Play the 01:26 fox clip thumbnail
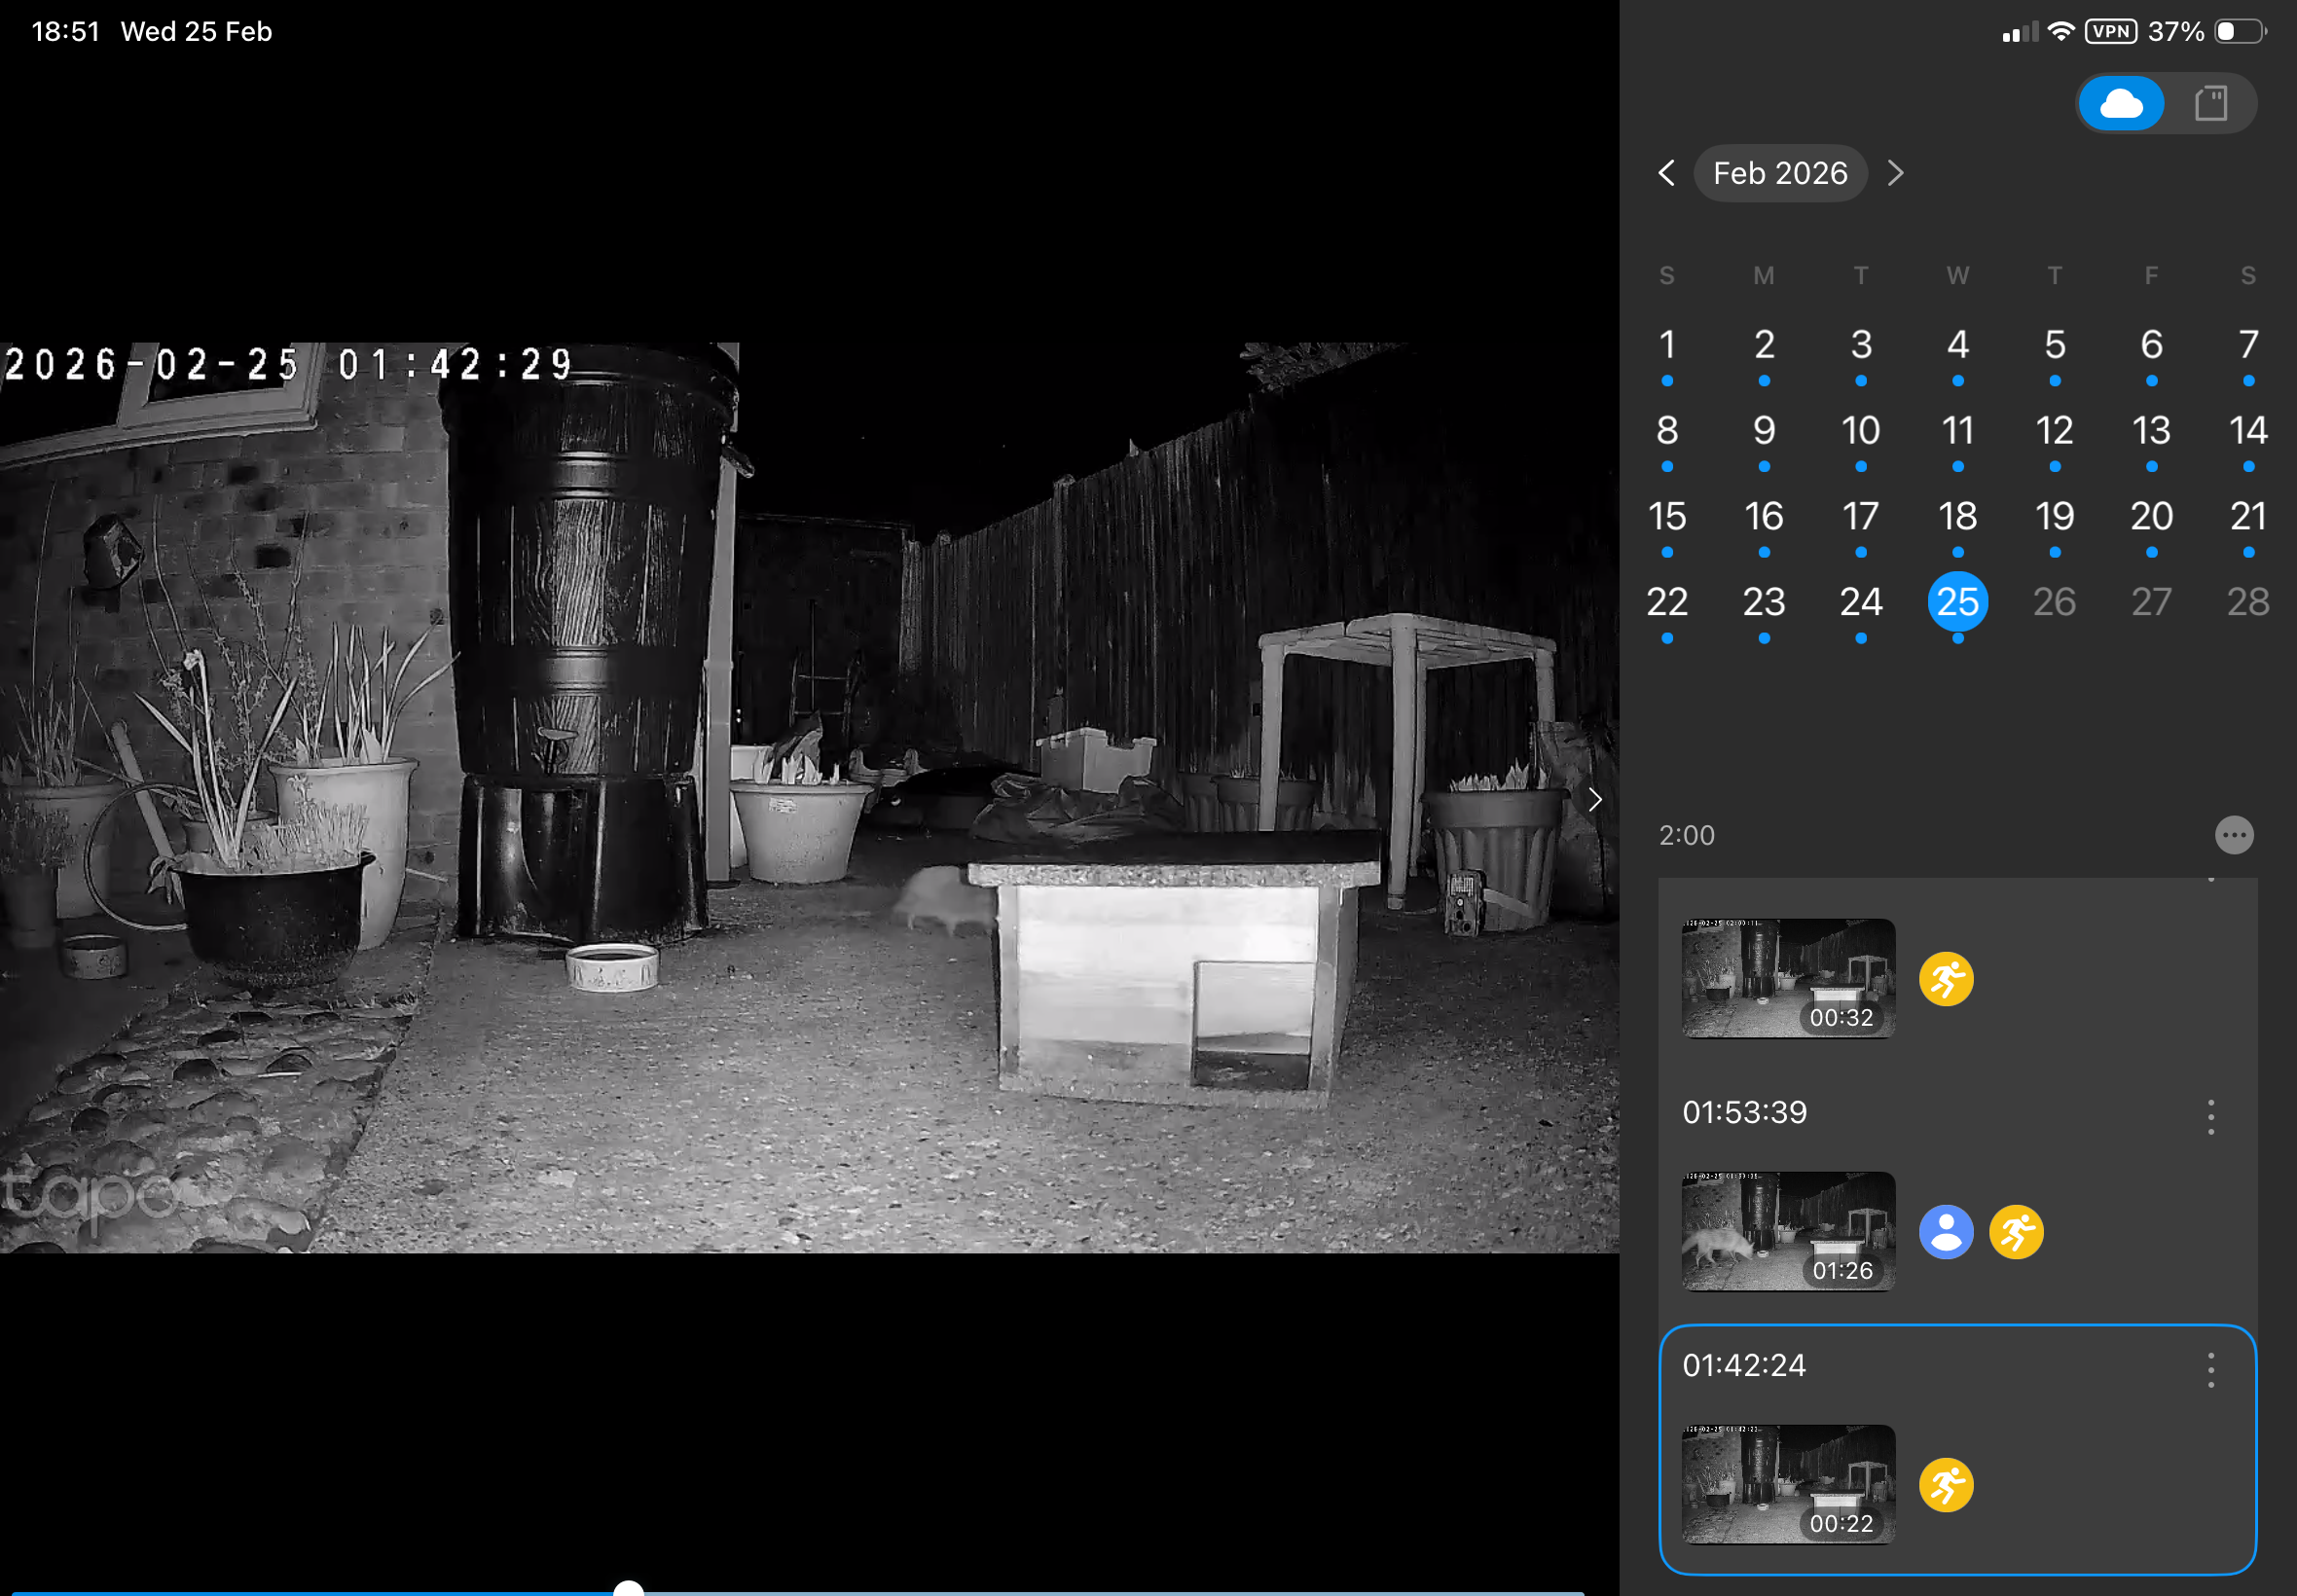This screenshot has height=1596, width=2297. 1788,1231
